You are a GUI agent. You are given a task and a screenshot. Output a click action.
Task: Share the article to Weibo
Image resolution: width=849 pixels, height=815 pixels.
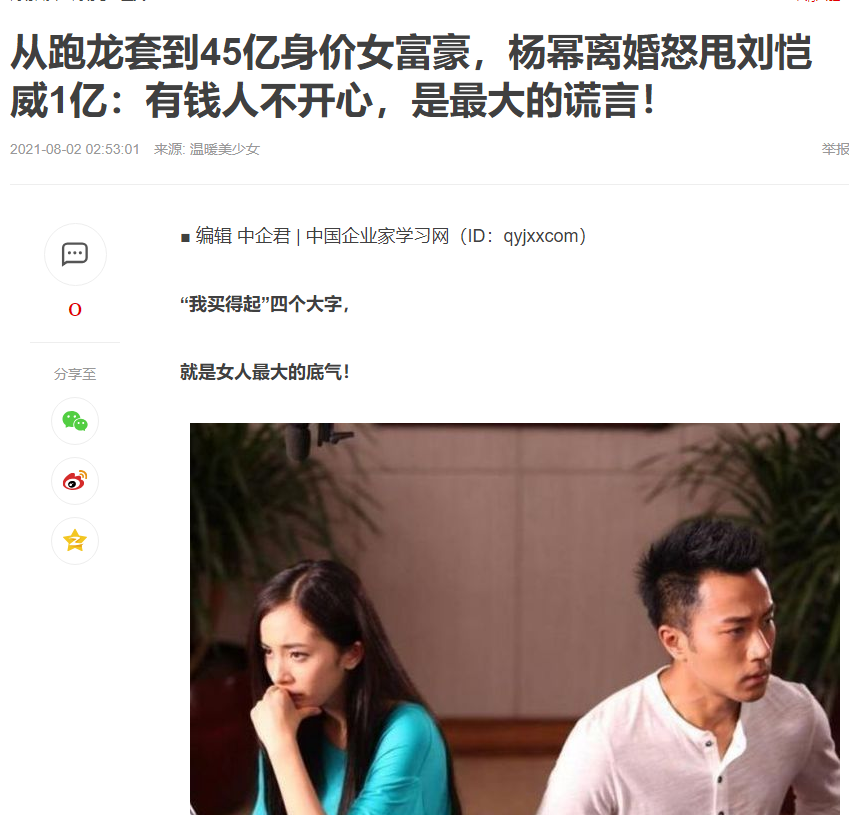(x=75, y=481)
